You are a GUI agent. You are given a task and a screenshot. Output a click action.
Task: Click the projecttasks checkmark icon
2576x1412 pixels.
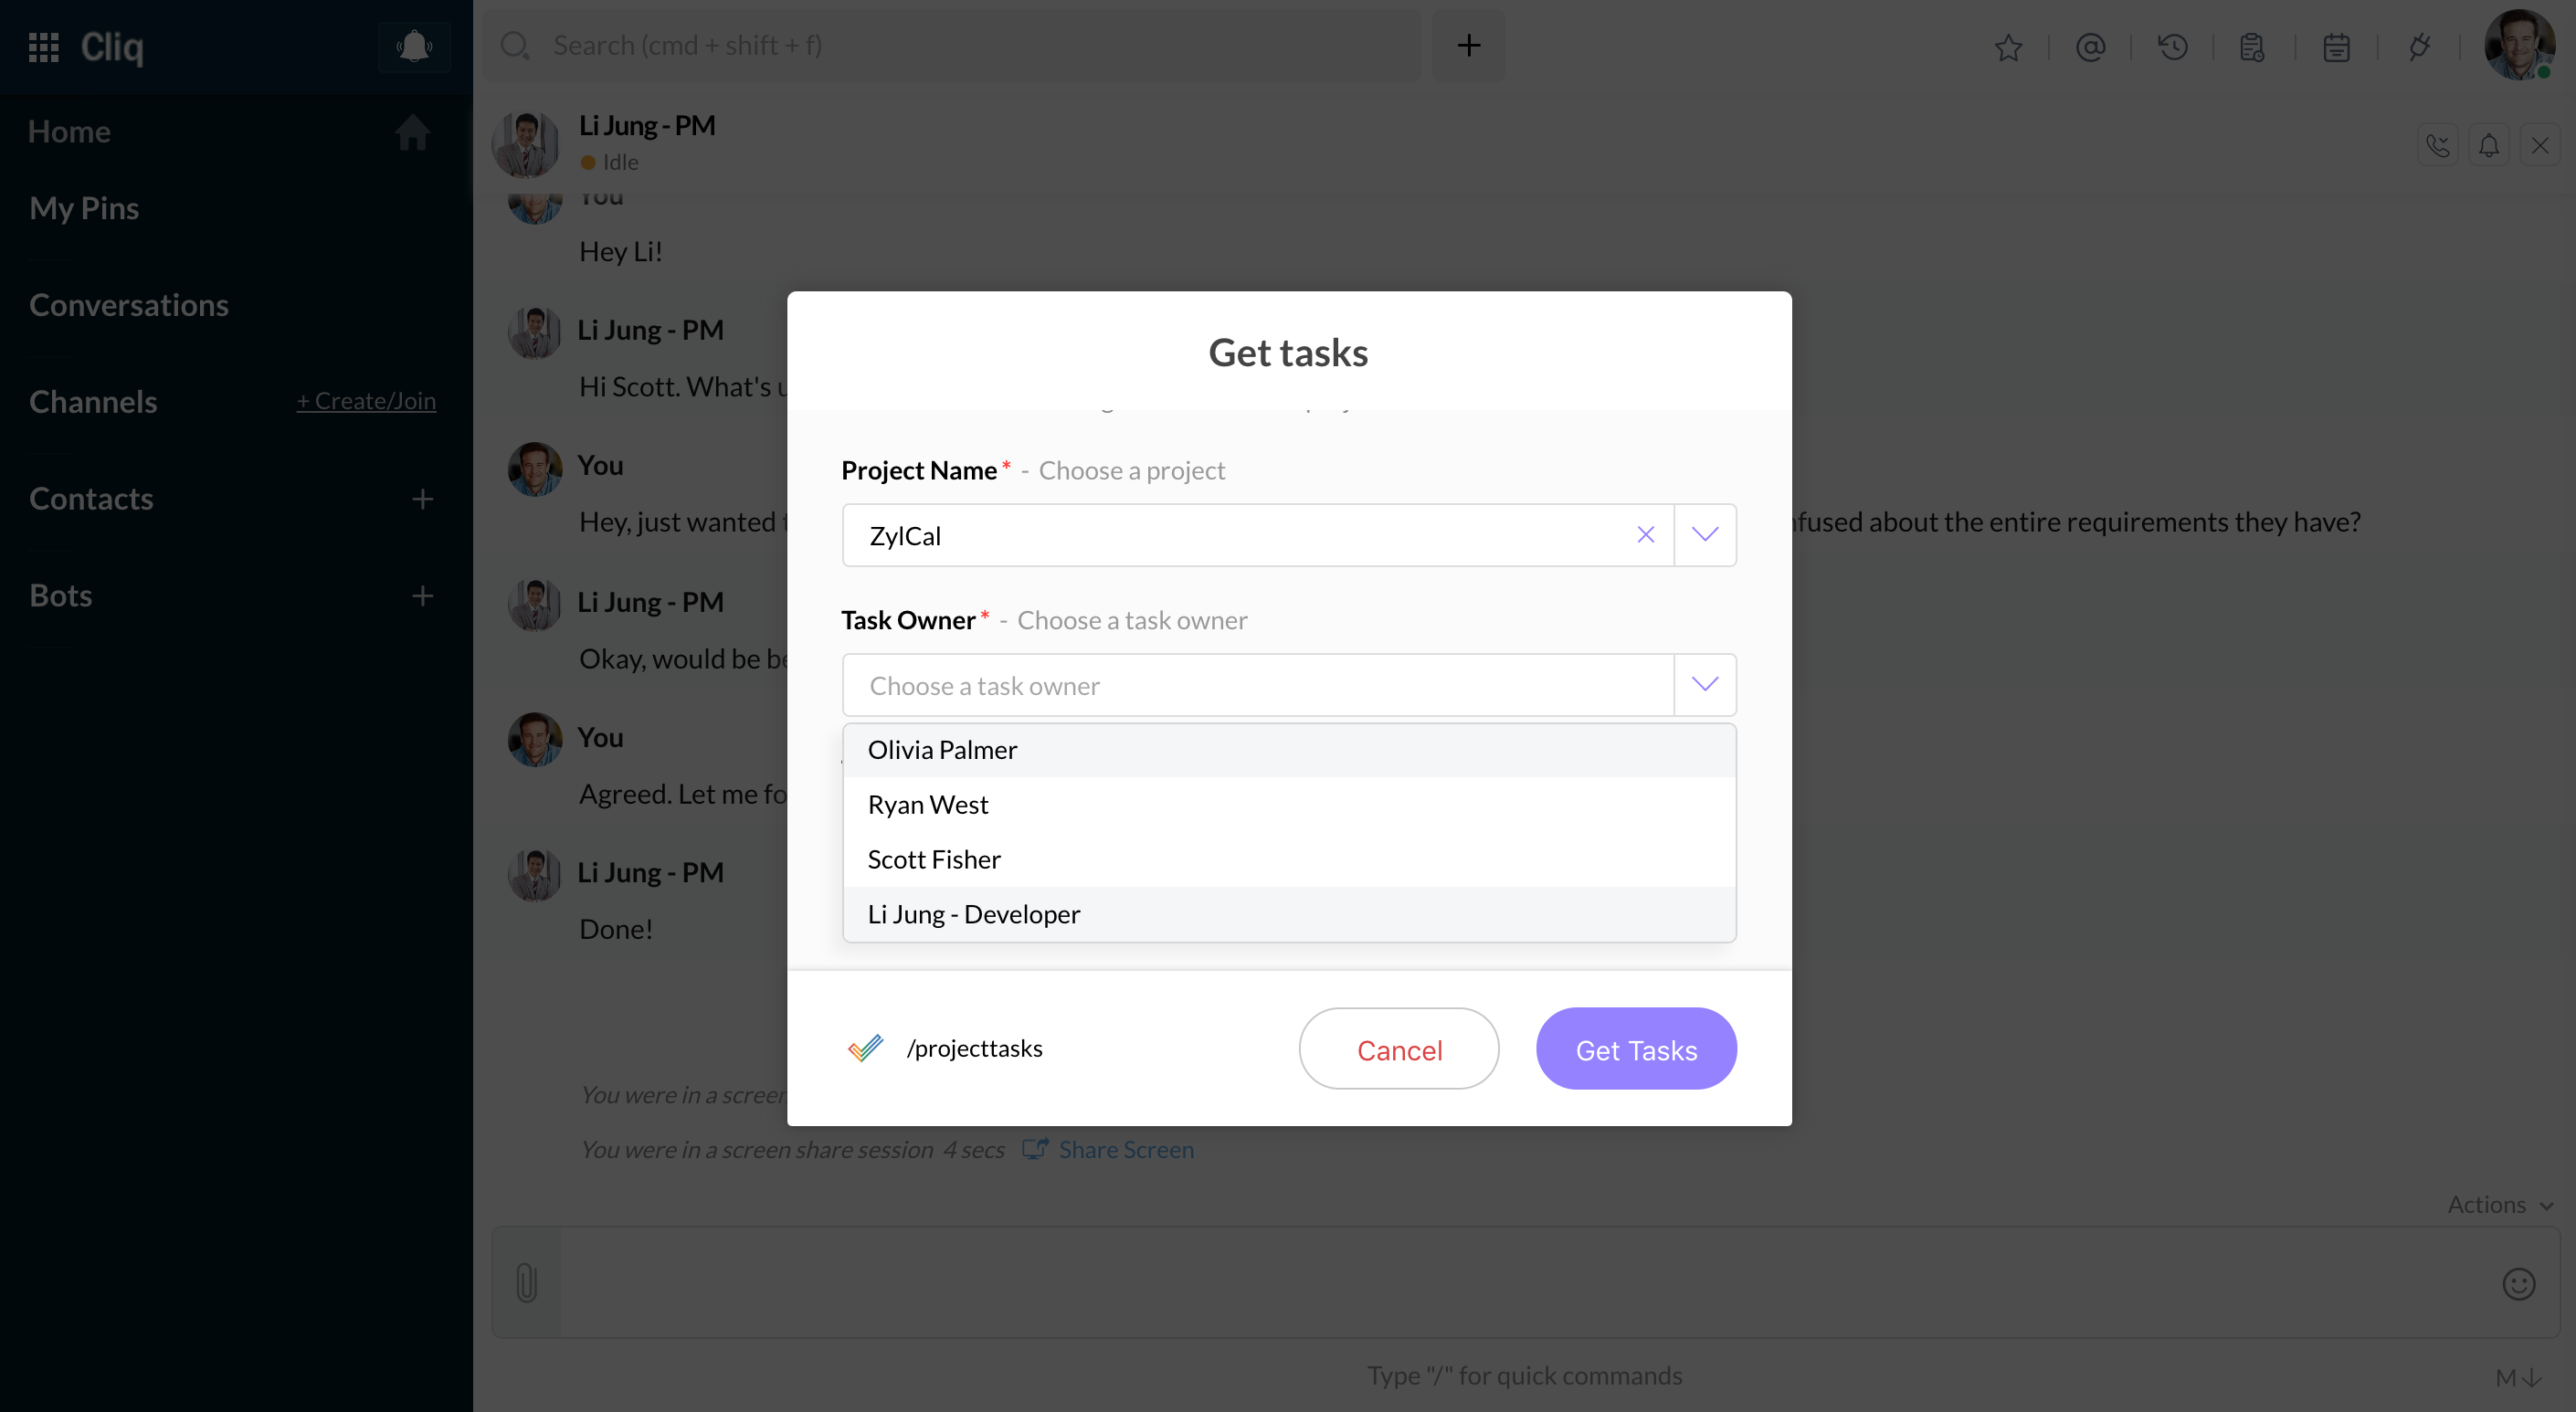tap(866, 1048)
